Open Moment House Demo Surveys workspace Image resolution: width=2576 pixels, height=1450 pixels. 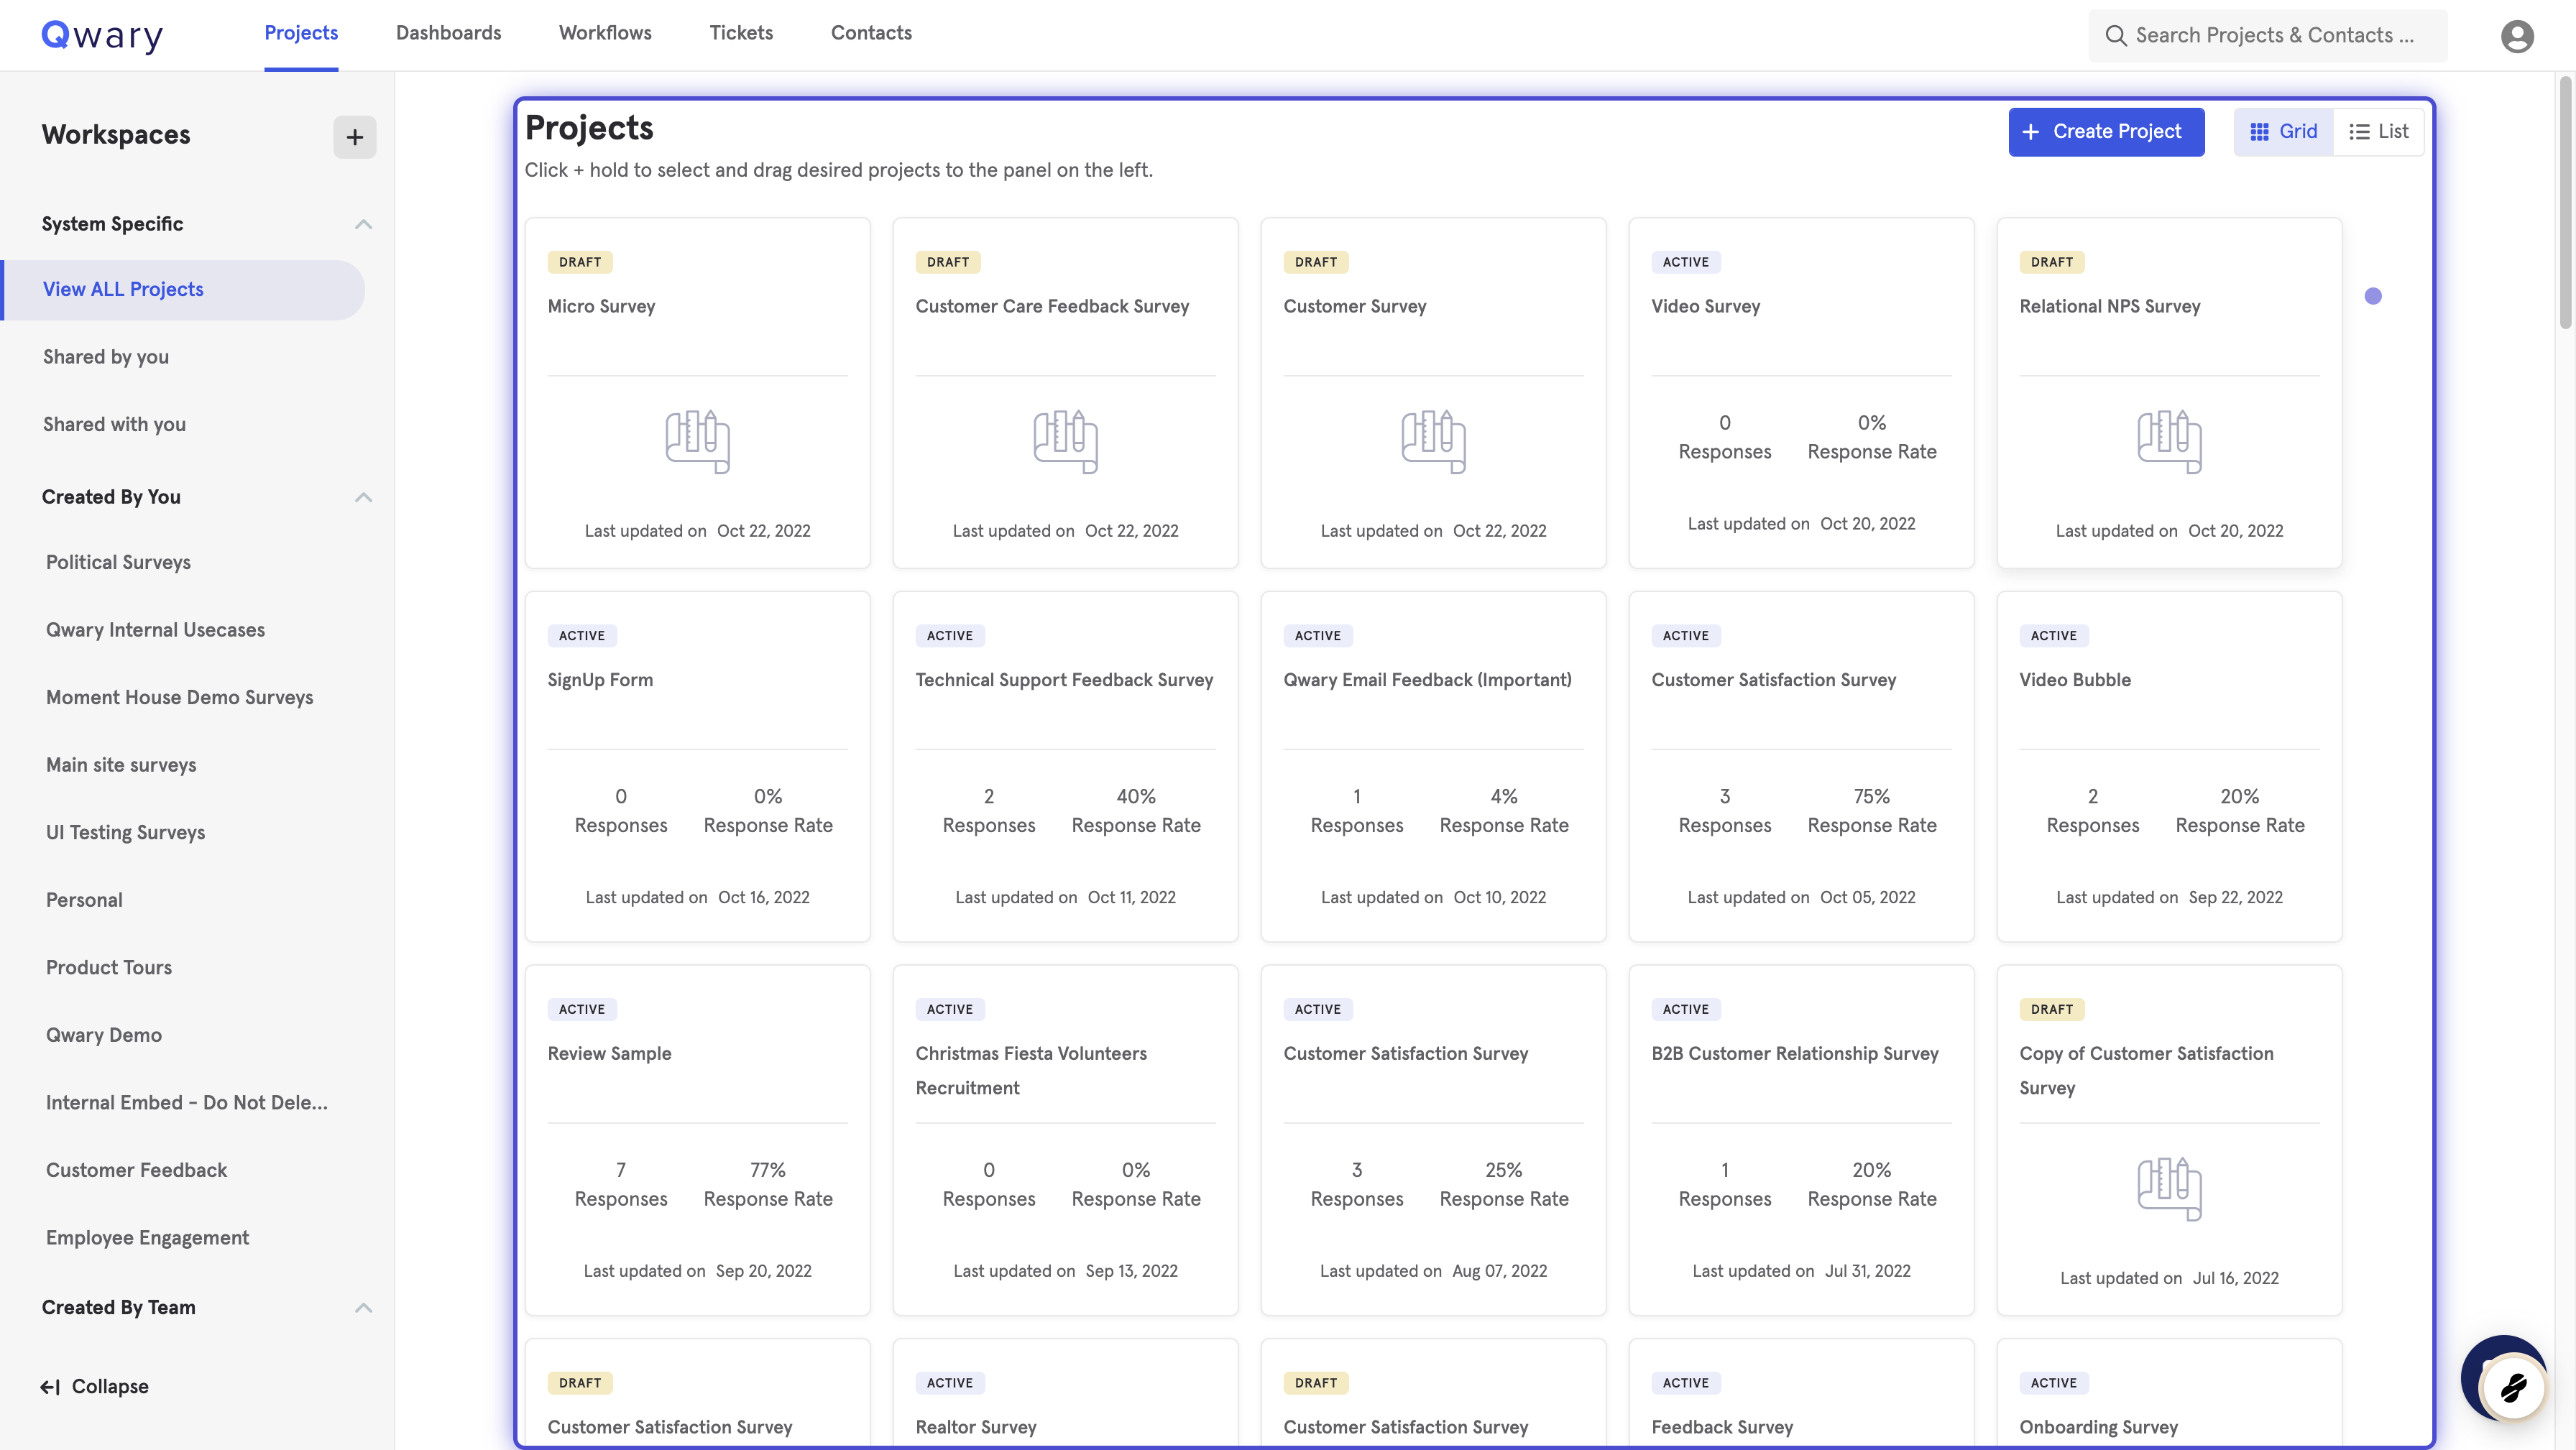click(x=179, y=697)
